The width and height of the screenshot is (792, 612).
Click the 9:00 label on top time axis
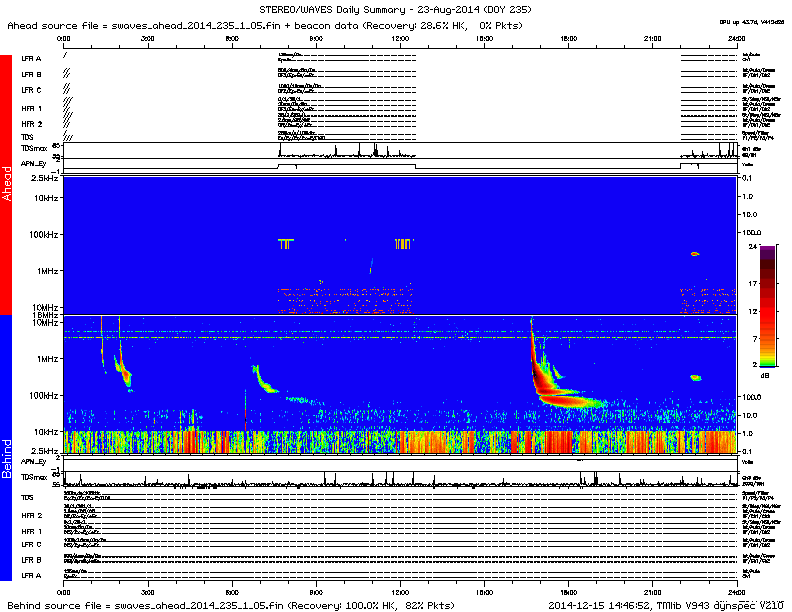pyautogui.click(x=316, y=39)
